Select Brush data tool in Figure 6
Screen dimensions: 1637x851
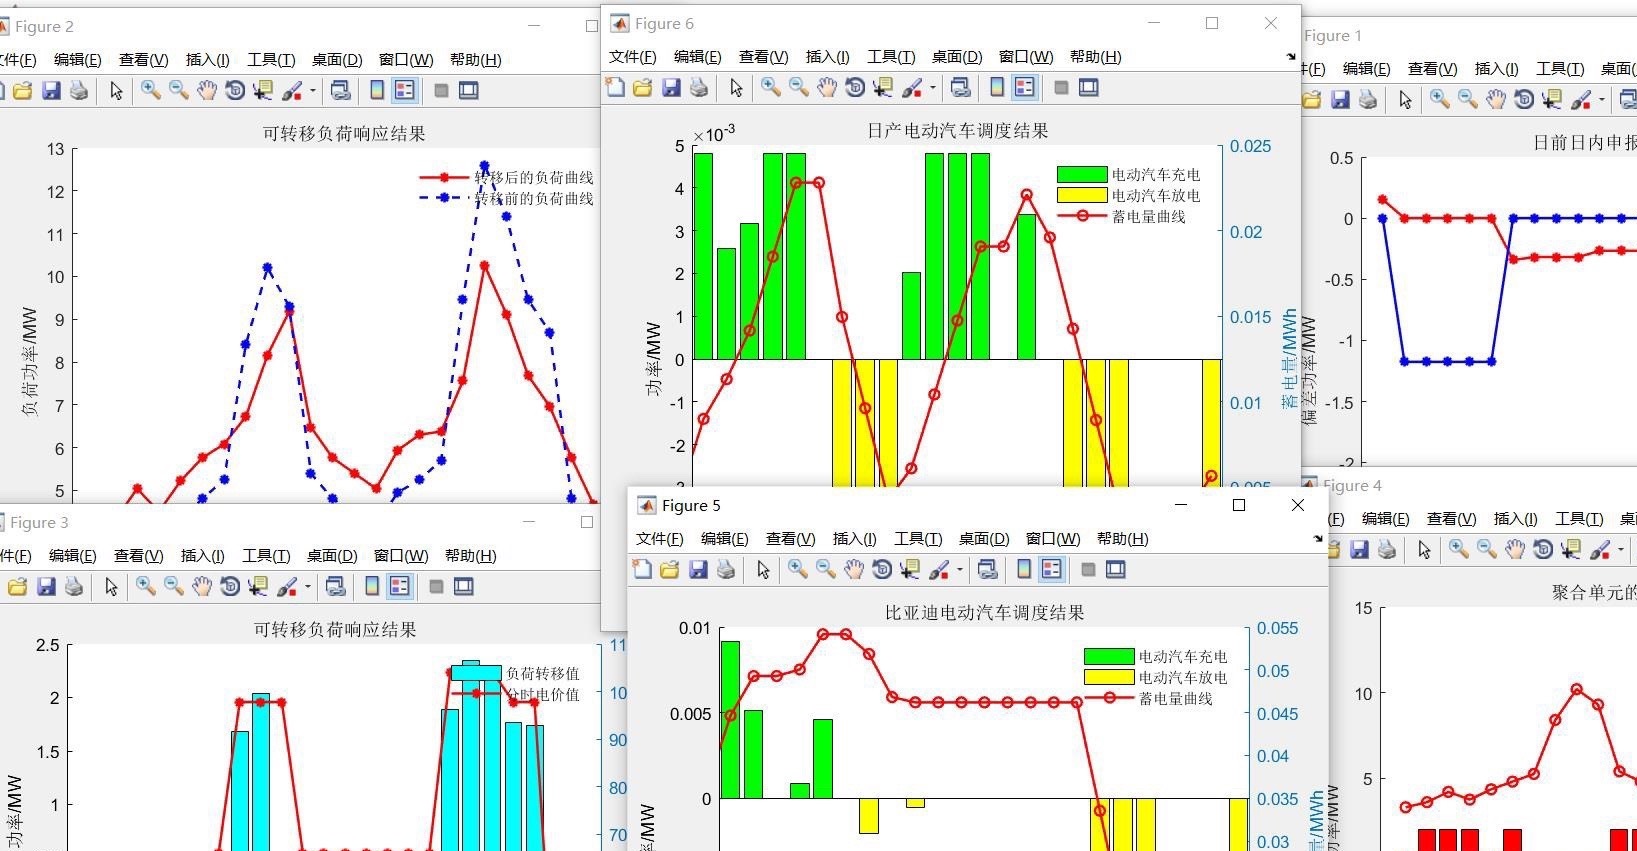(x=911, y=88)
